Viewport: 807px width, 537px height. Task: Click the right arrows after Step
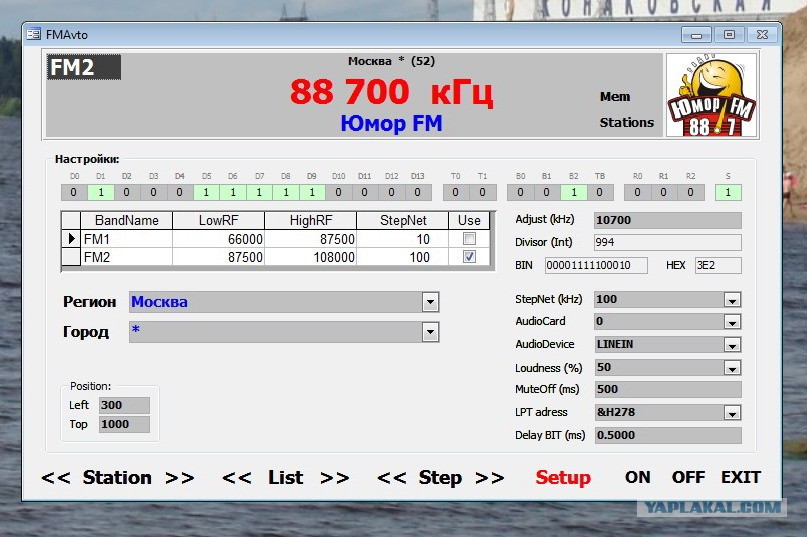(x=489, y=478)
